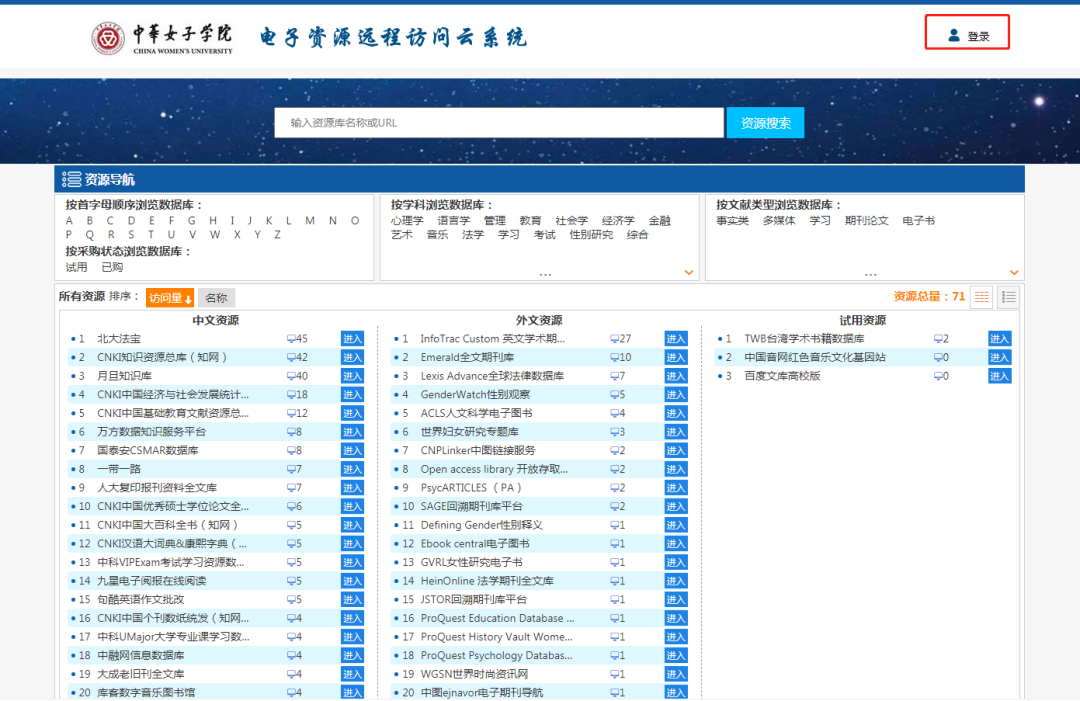Browse databases starting with letter K
The image size is (1080, 701).
270,219
